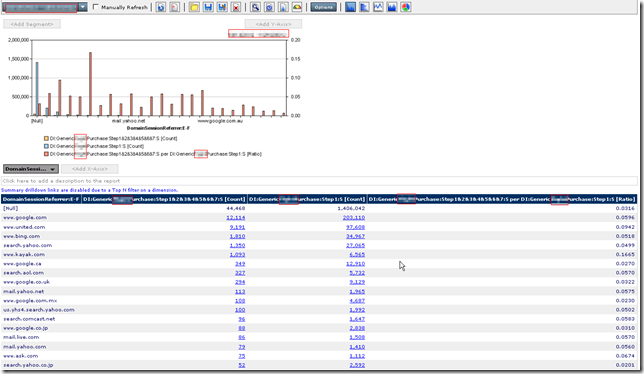This screenshot has height=374, width=644.
Task: Click the first Save floppy icon
Action: coord(208,7)
